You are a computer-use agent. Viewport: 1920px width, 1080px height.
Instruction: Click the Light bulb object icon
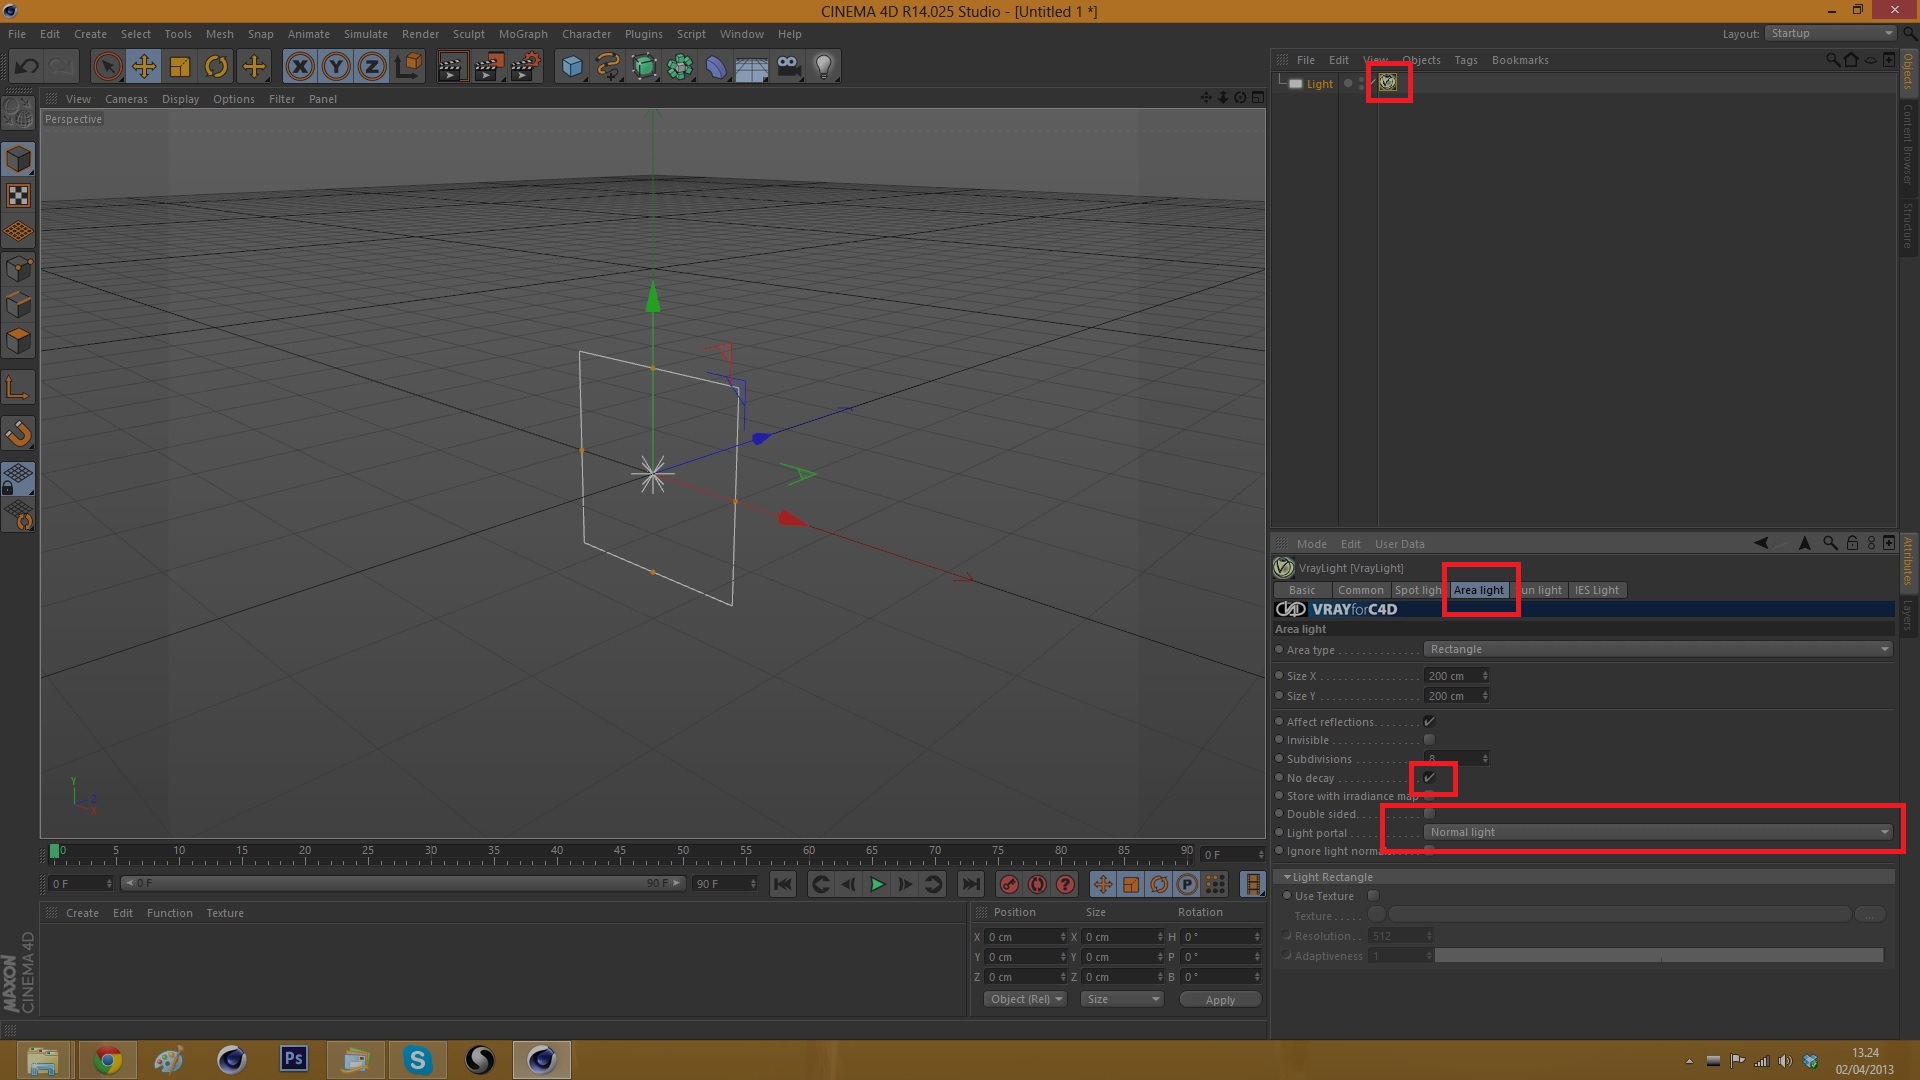823,67
